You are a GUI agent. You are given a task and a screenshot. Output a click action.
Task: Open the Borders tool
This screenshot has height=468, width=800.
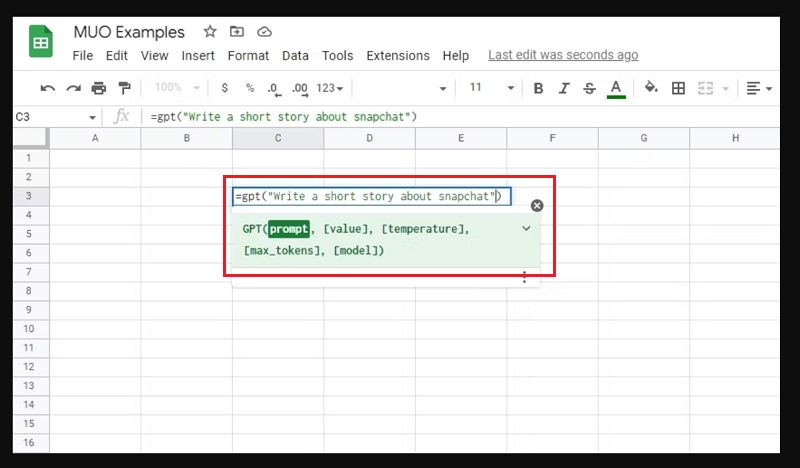[678, 88]
